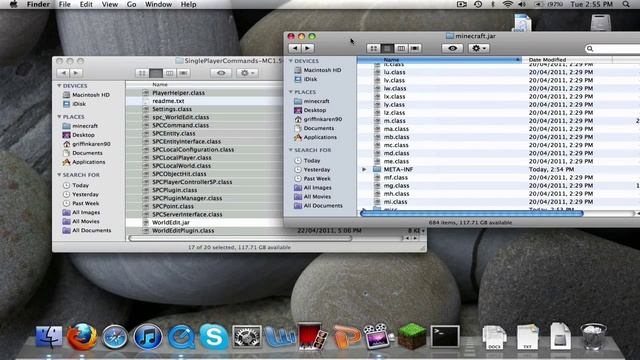Launch Minecraft grass block dock icon
This screenshot has height=360, width=640.
(412, 337)
